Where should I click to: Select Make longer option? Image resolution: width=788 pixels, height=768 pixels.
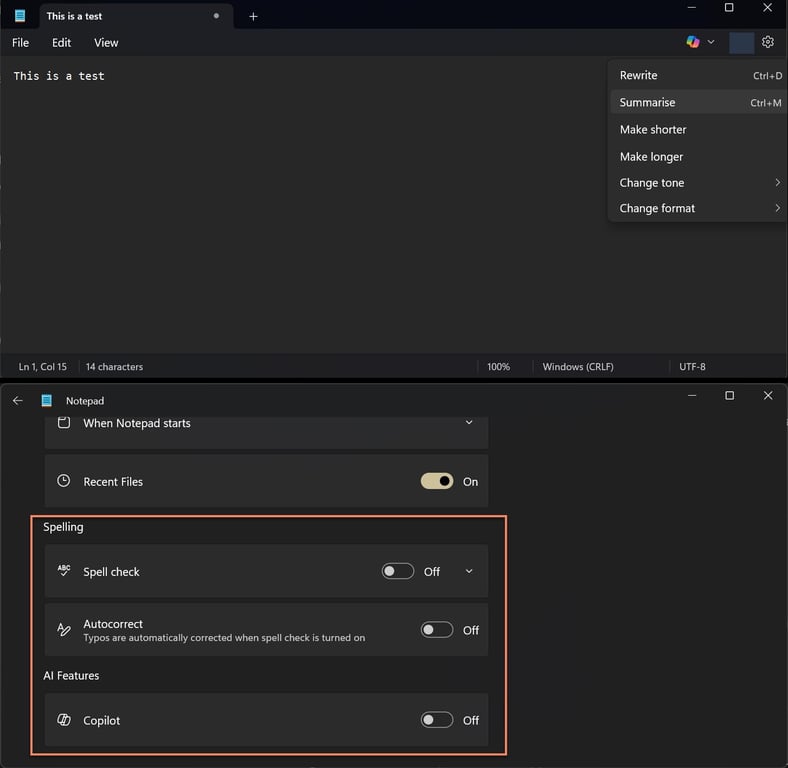click(699, 156)
